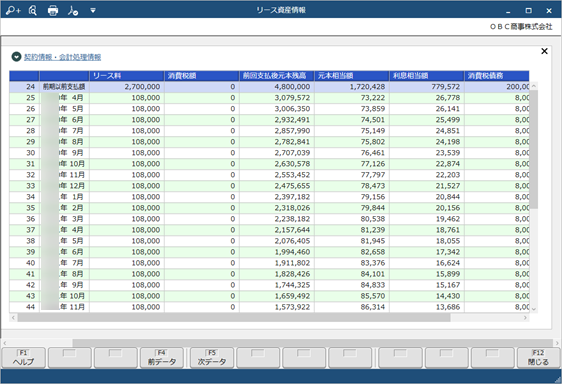The image size is (562, 384).
Task: Click the 消費税額 column header
Action: click(x=202, y=76)
